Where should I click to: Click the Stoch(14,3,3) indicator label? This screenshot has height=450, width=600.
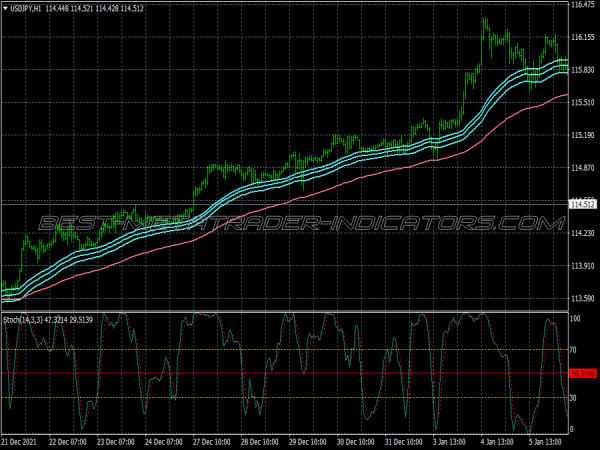(23, 320)
